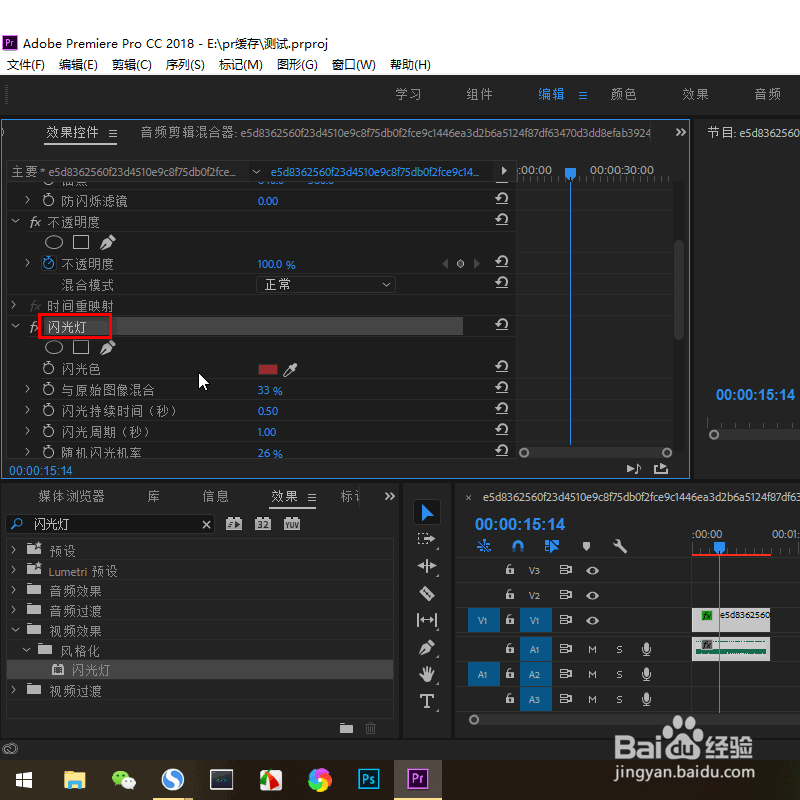This screenshot has width=800, height=800.
Task: Select the 闪光灯 effect in Effects list
Action: [200, 670]
